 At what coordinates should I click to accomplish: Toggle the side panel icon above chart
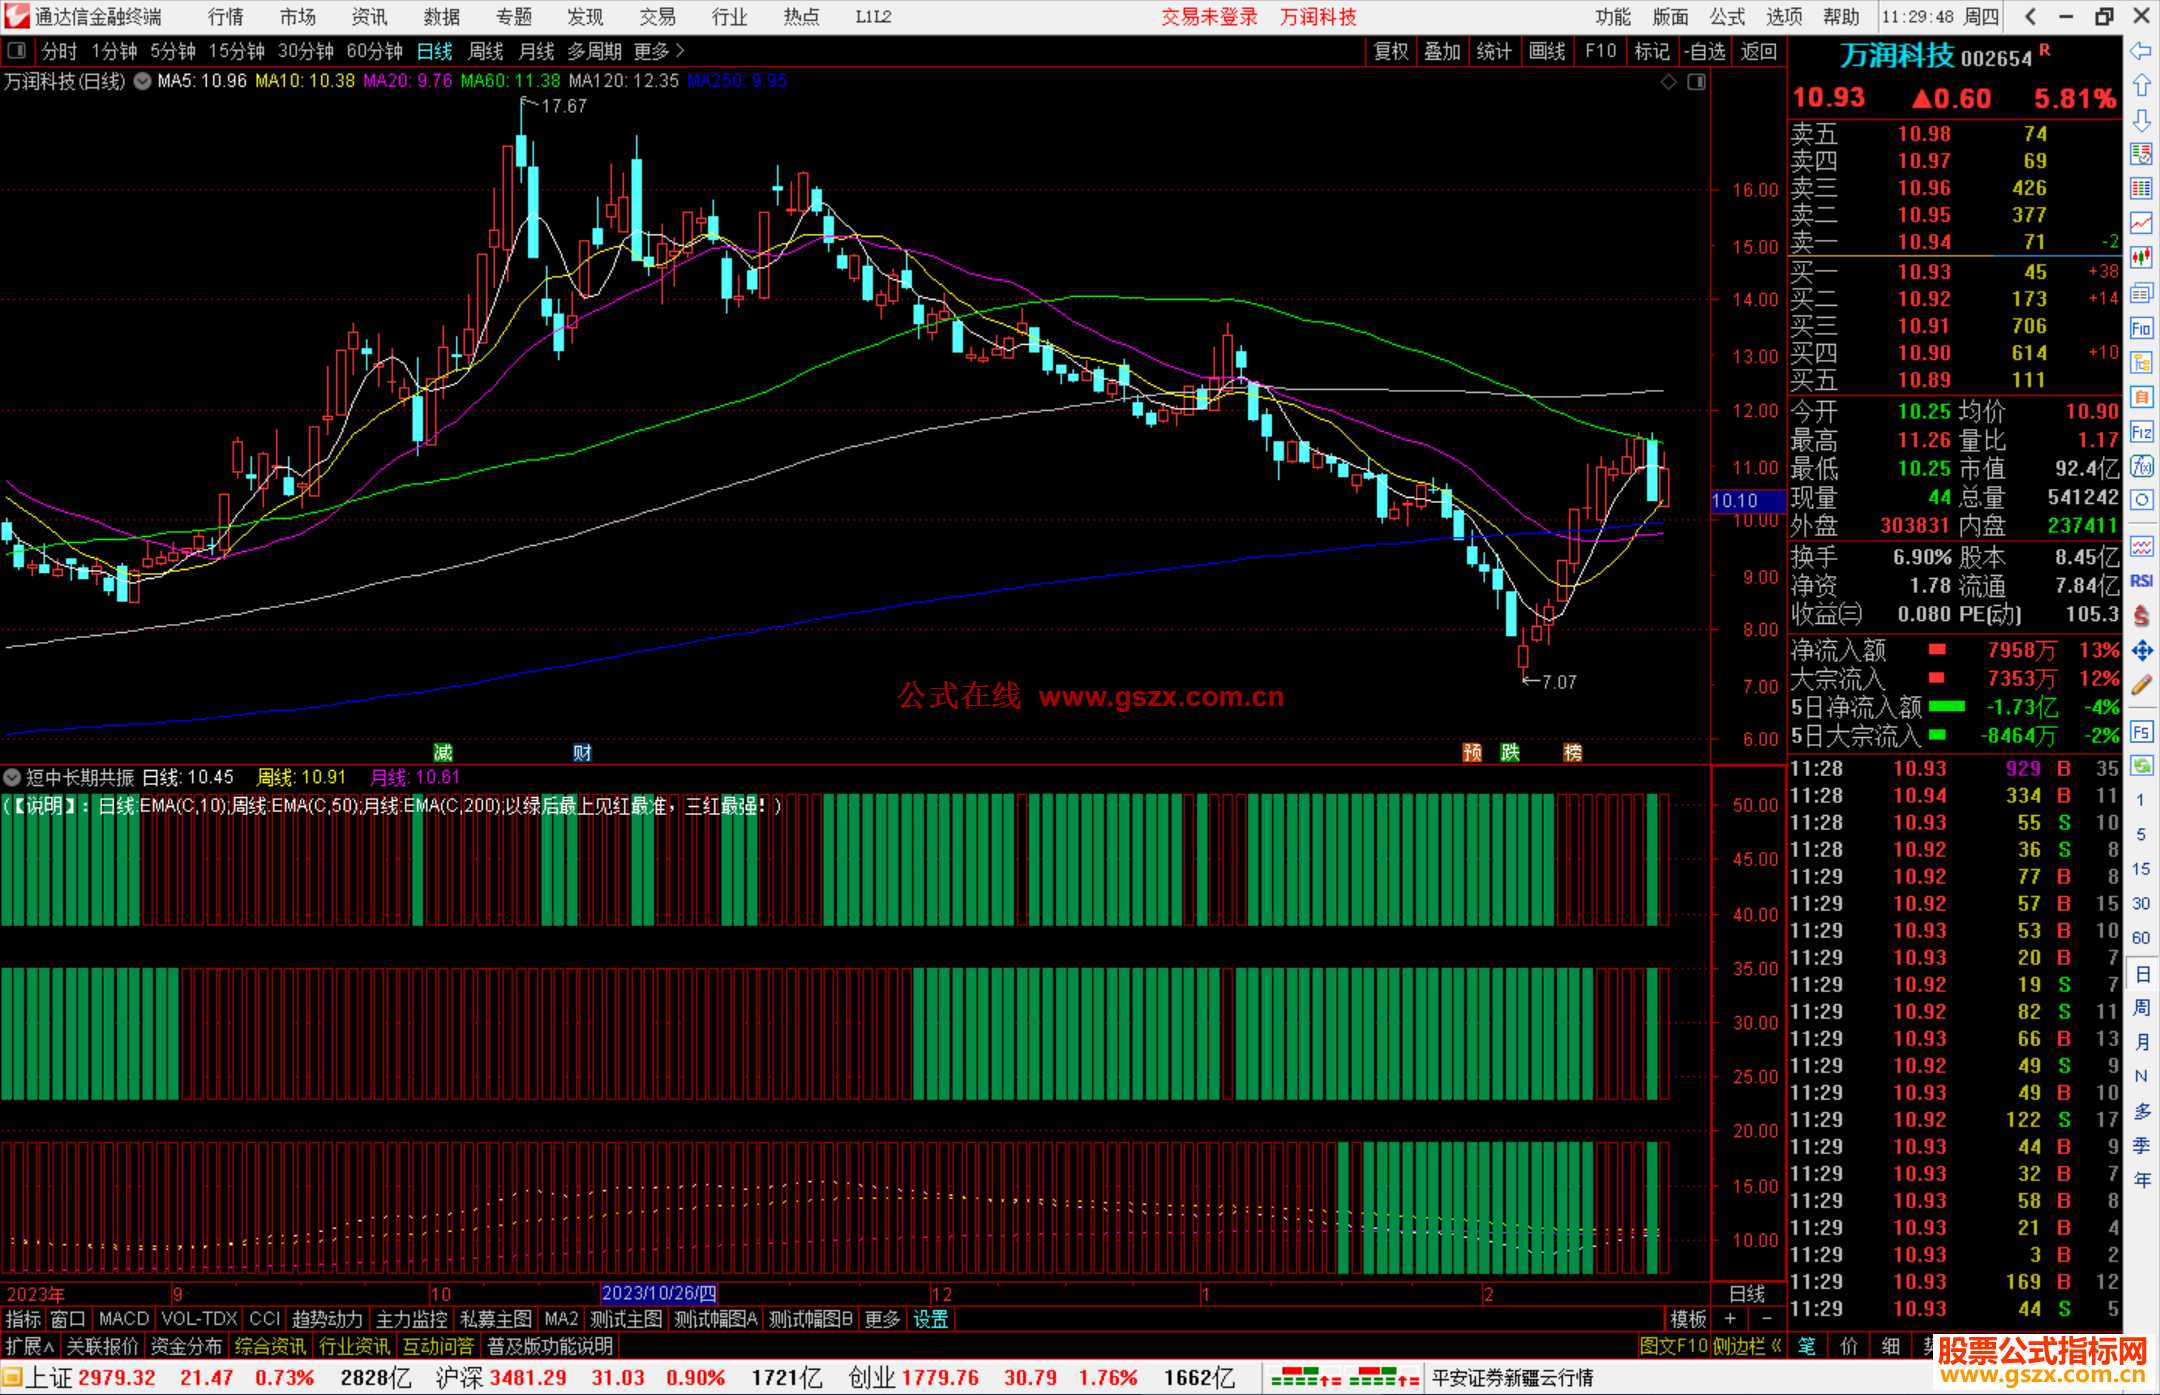click(1696, 82)
